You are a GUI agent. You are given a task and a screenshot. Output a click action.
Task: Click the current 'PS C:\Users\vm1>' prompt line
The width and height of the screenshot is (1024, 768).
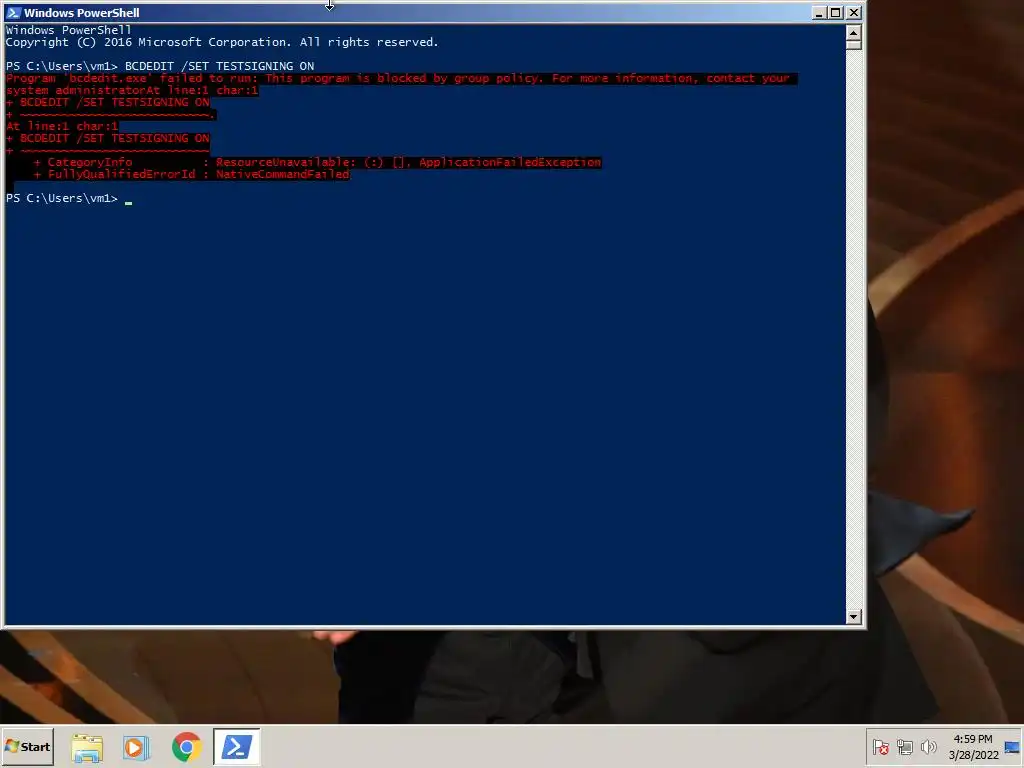pyautogui.click(x=69, y=199)
